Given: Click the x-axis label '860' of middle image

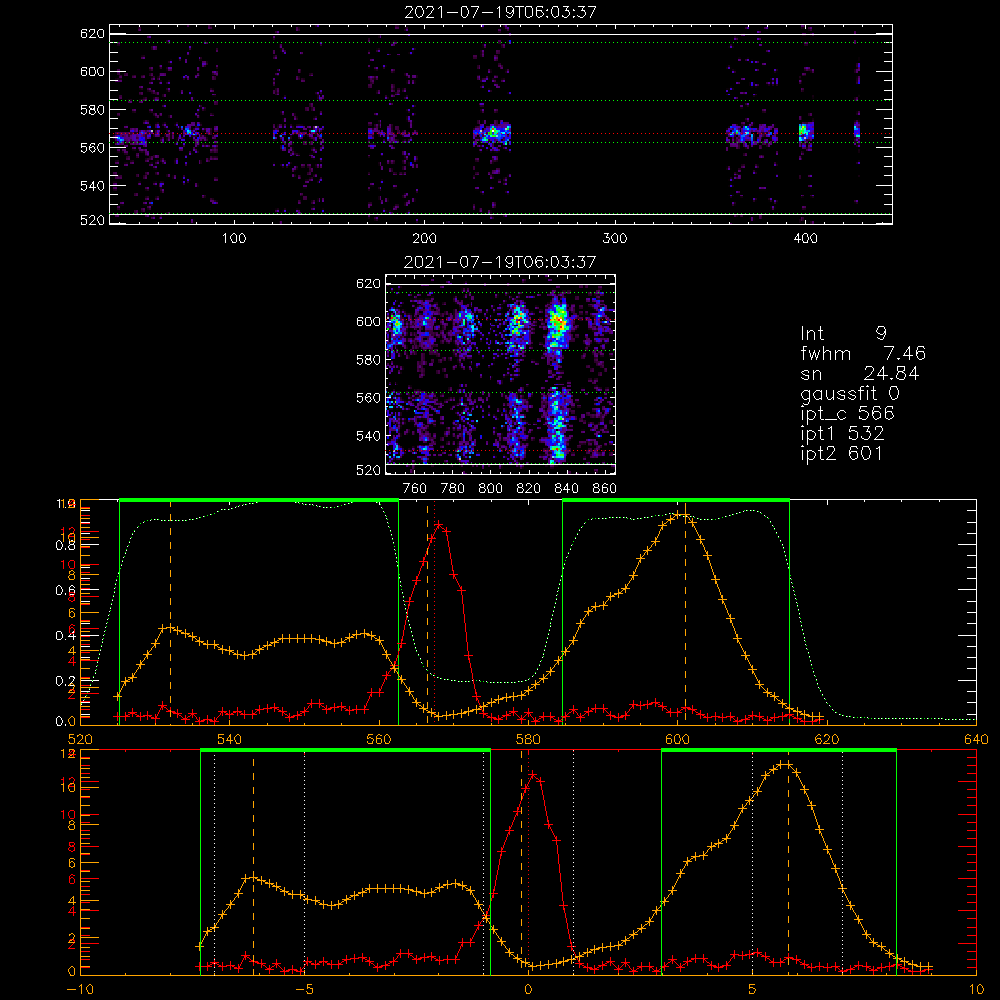Looking at the screenshot, I should pos(604,489).
